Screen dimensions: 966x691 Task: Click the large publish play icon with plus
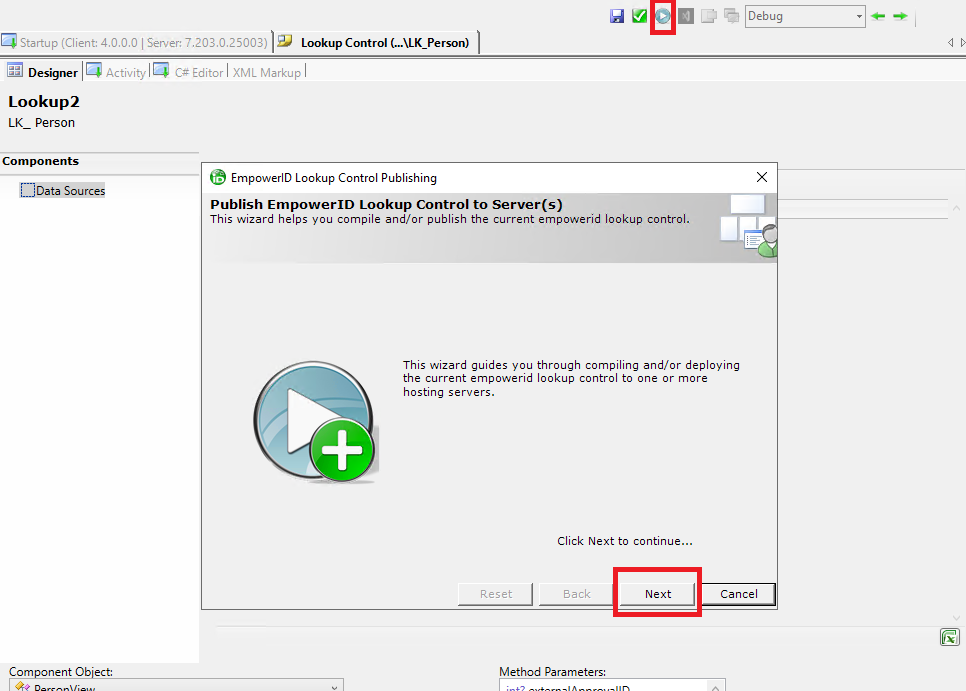coord(315,422)
